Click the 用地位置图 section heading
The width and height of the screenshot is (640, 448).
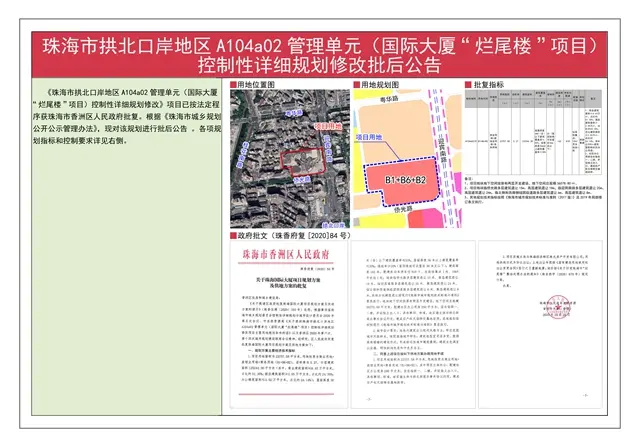pos(256,84)
